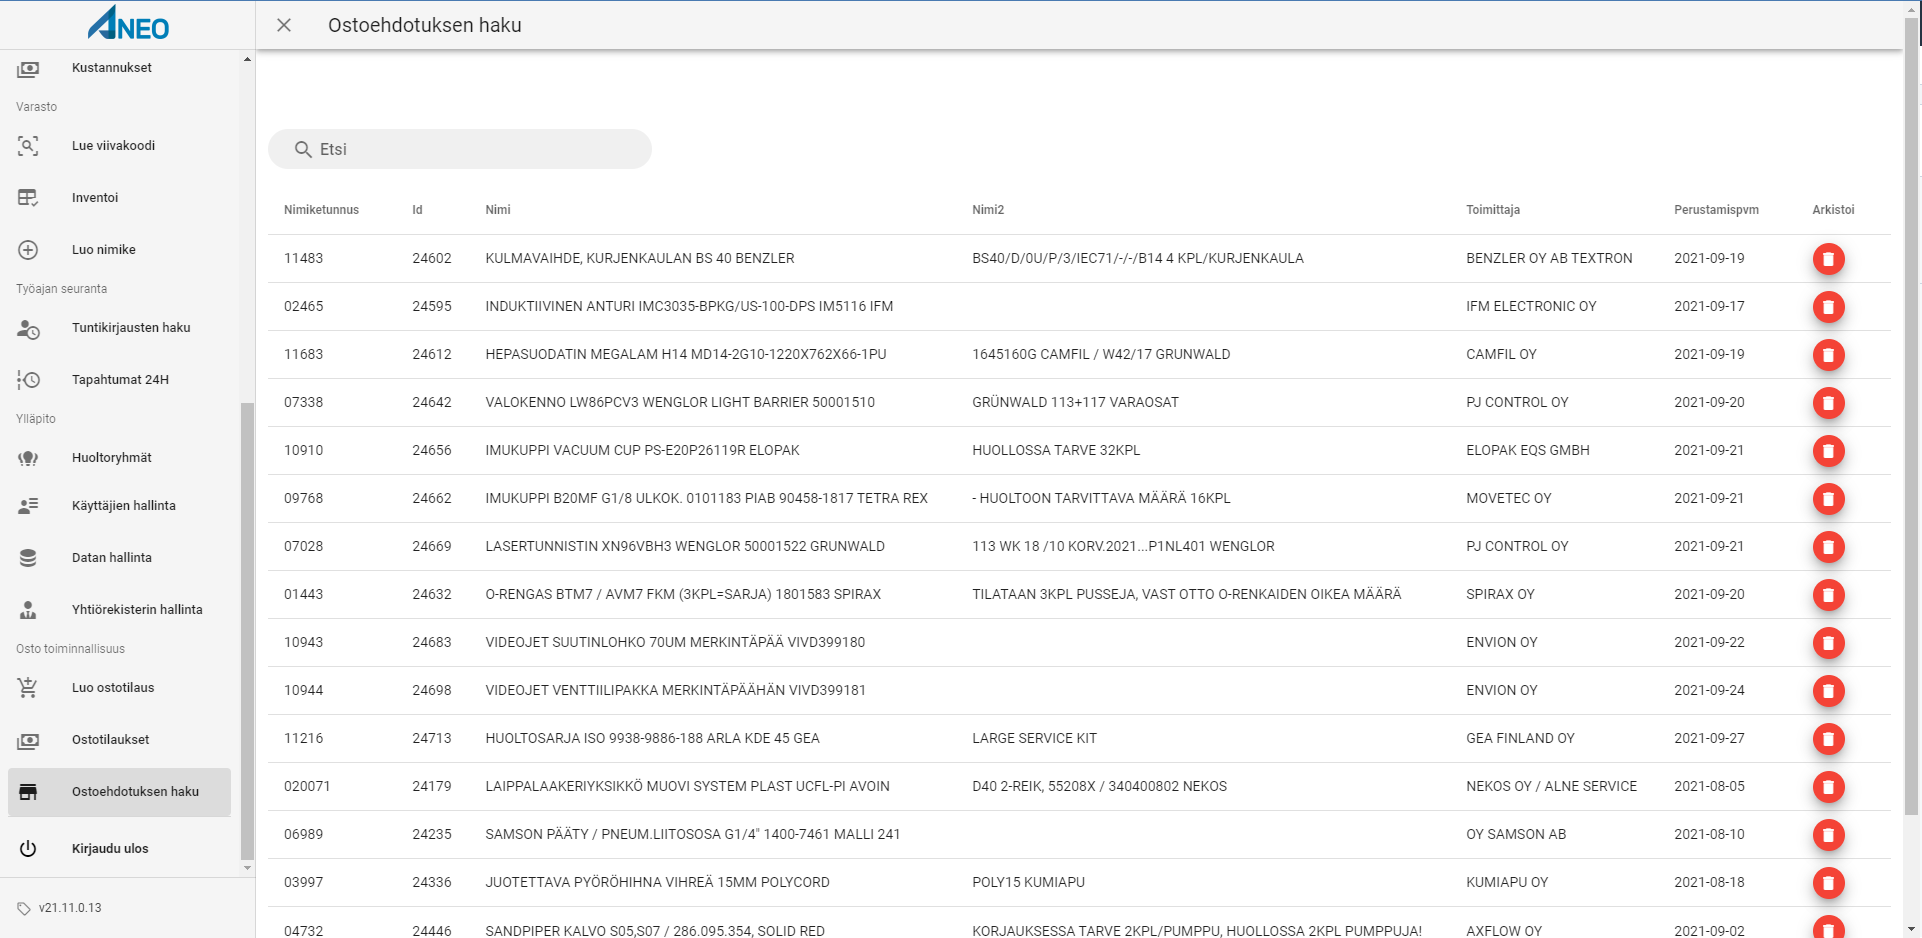Screen dimensions: 1922x938
Task: Click the Käyttäjien hallinta user list icon
Action: (28, 506)
